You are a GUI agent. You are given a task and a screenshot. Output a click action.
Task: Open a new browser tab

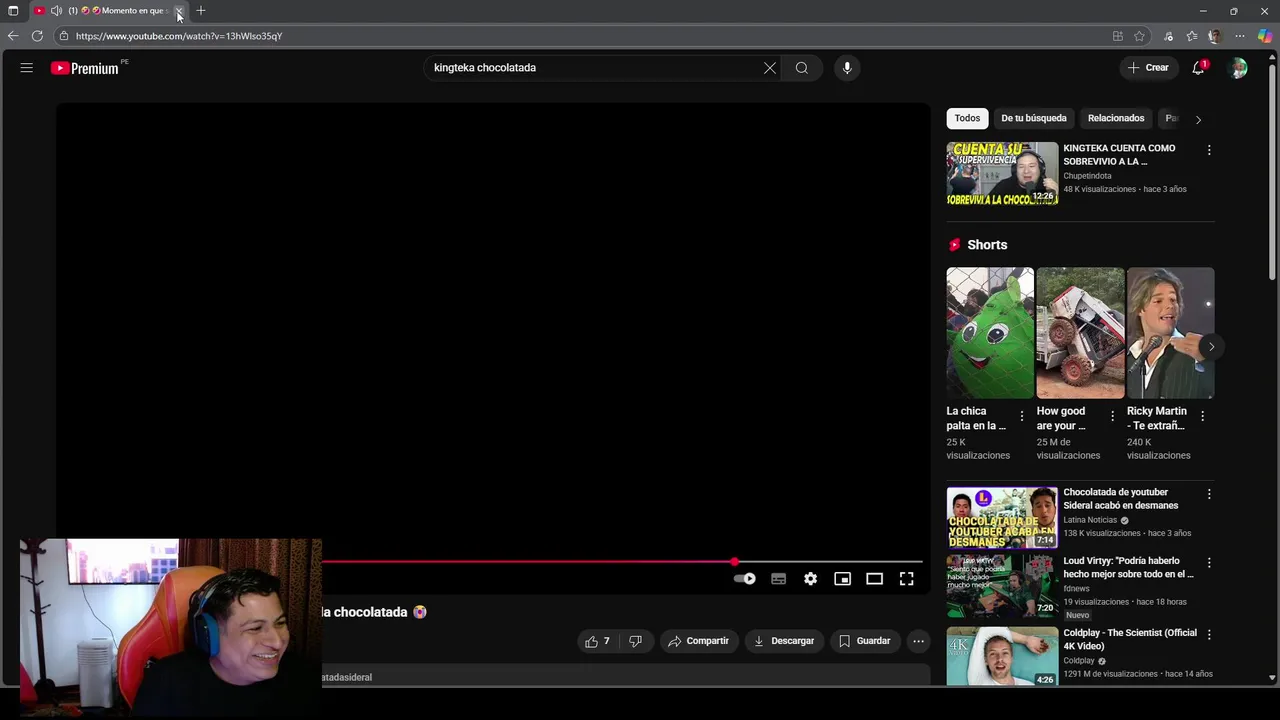pos(201,11)
